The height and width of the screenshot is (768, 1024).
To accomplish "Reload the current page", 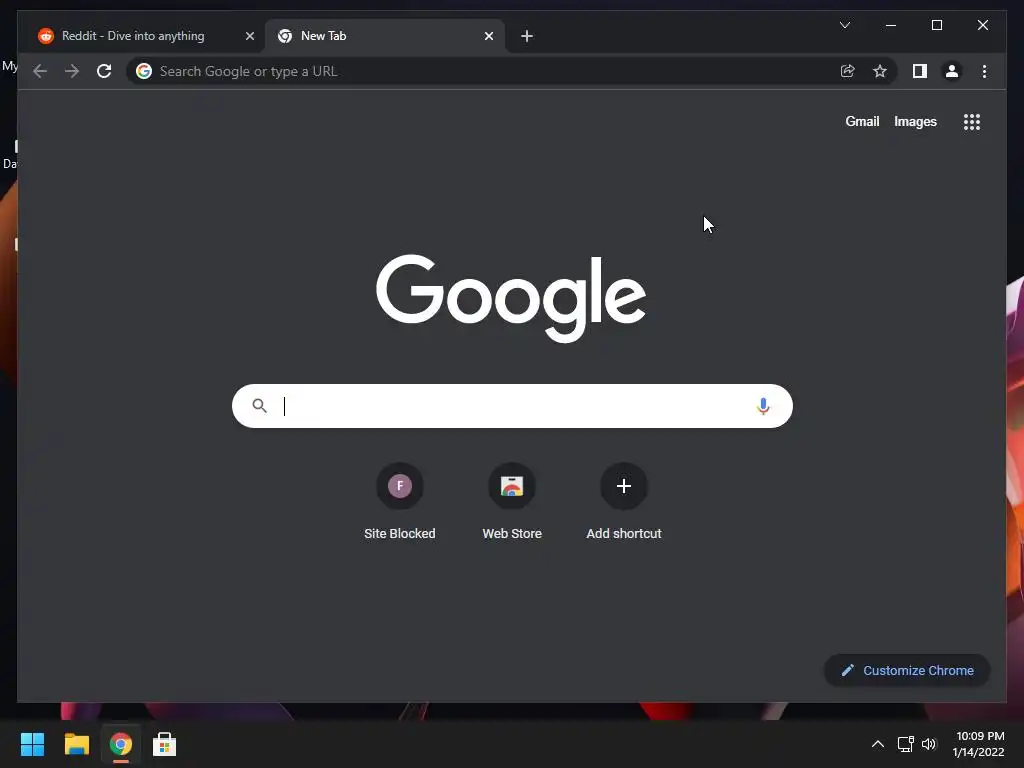I will coord(104,71).
